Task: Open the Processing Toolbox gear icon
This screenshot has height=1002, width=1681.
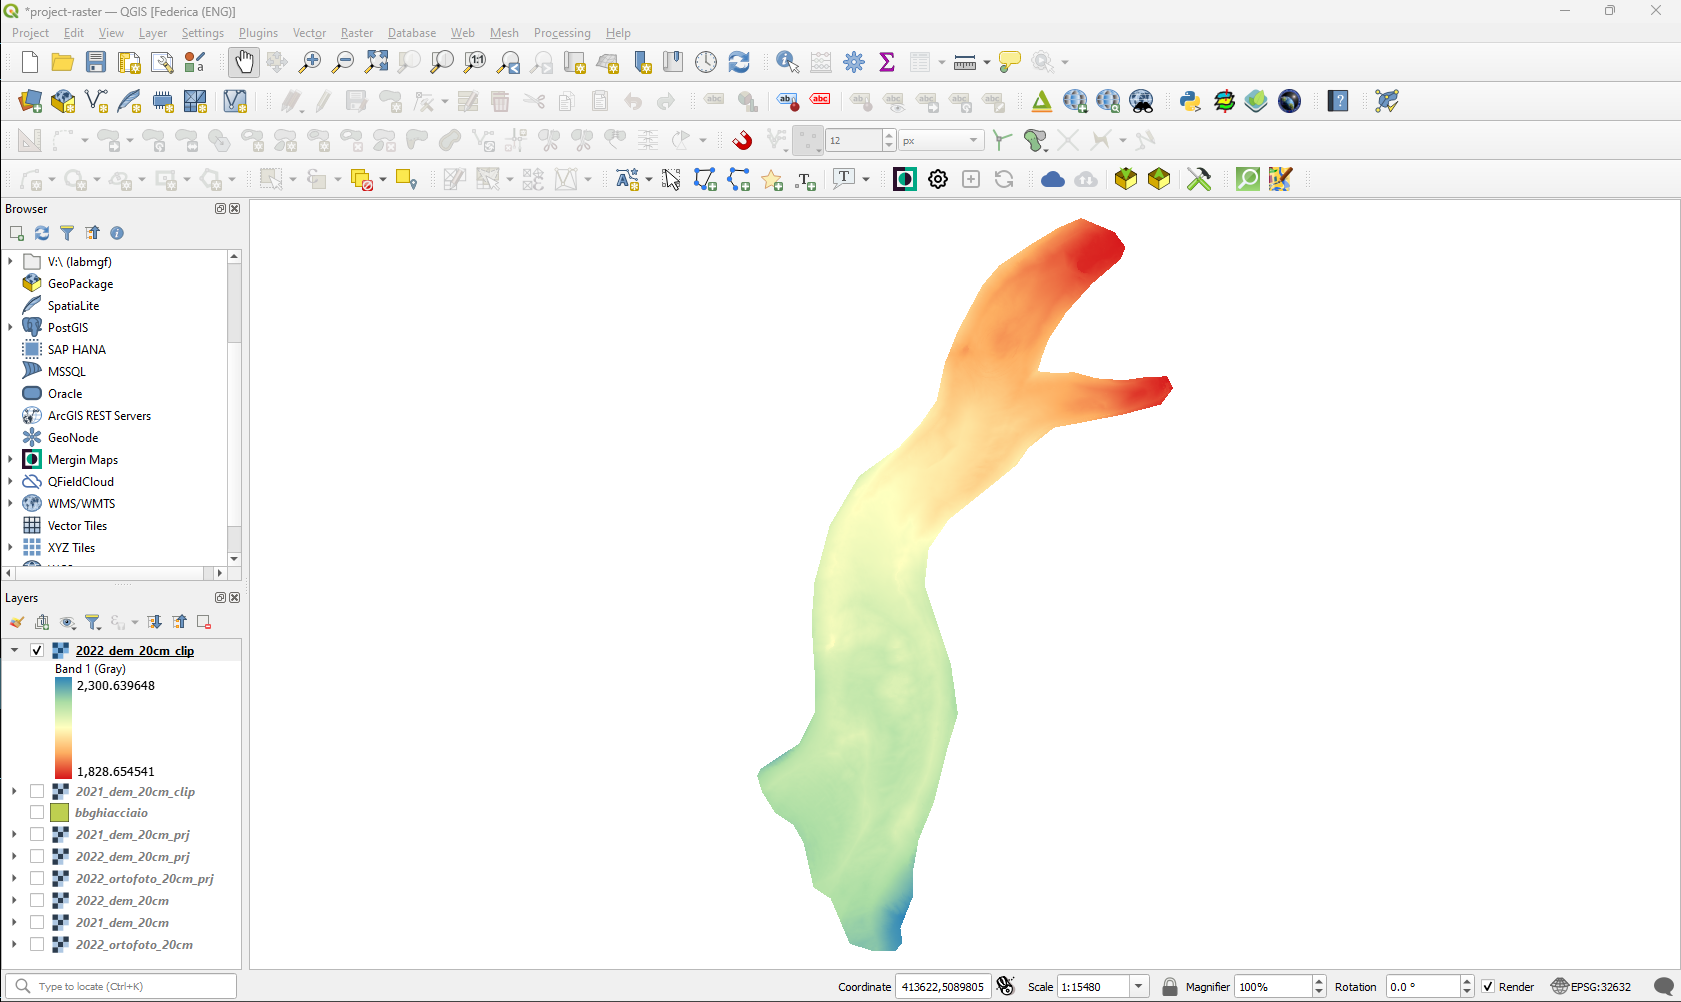Action: tap(854, 62)
